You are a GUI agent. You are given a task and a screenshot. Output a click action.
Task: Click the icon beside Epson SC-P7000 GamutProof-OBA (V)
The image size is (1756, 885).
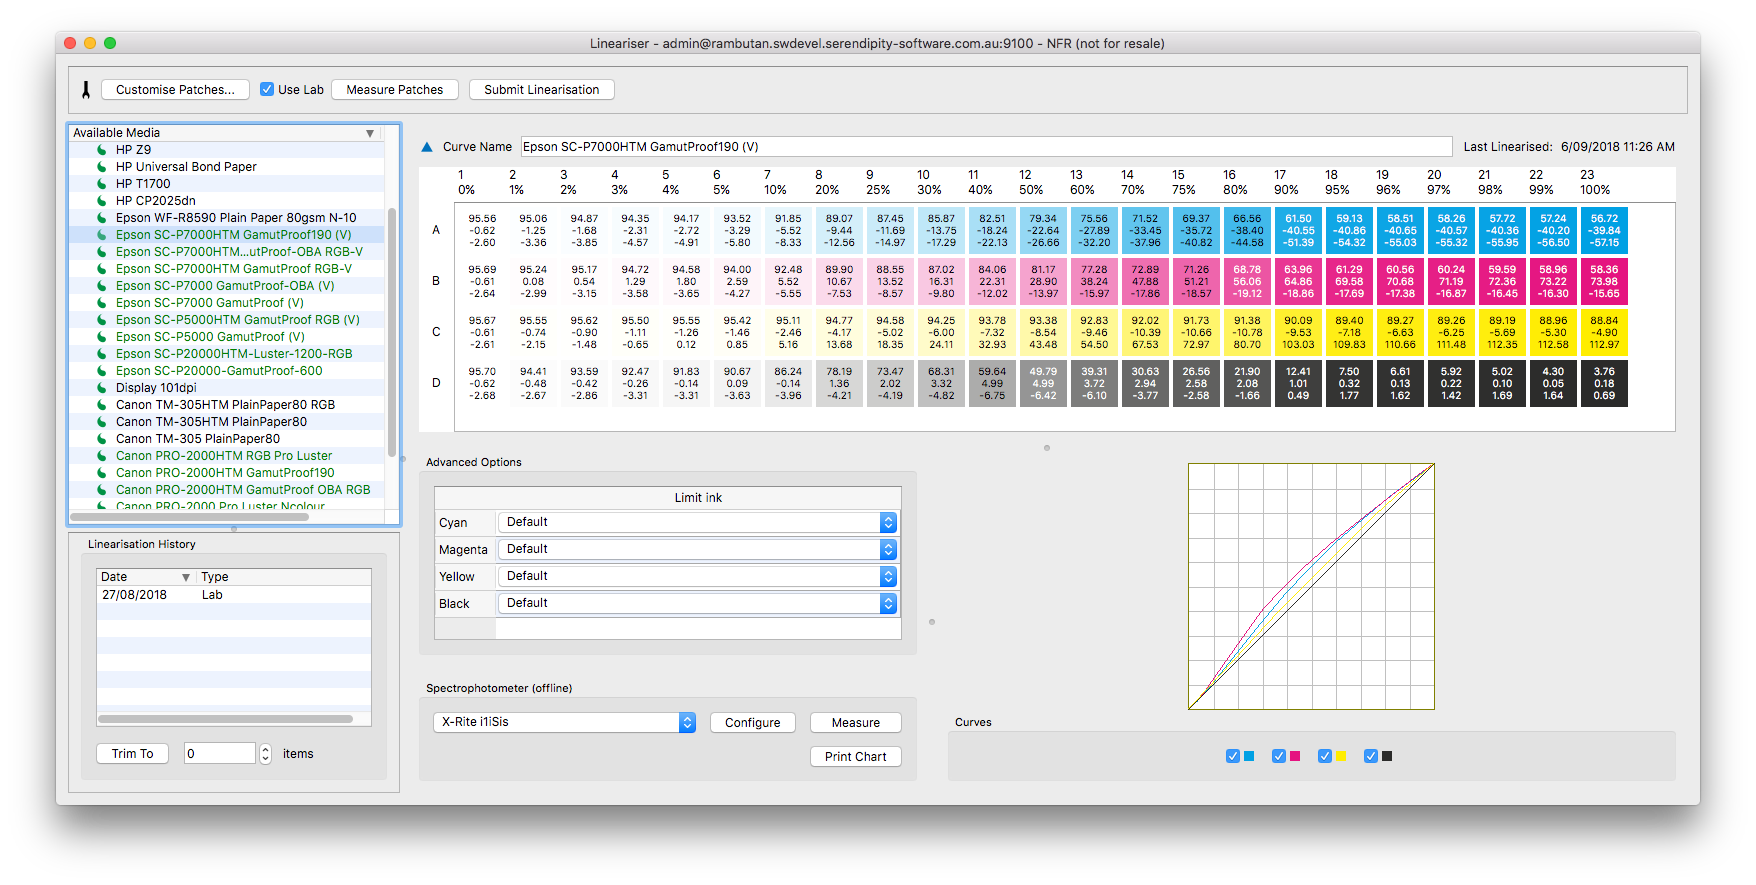102,286
